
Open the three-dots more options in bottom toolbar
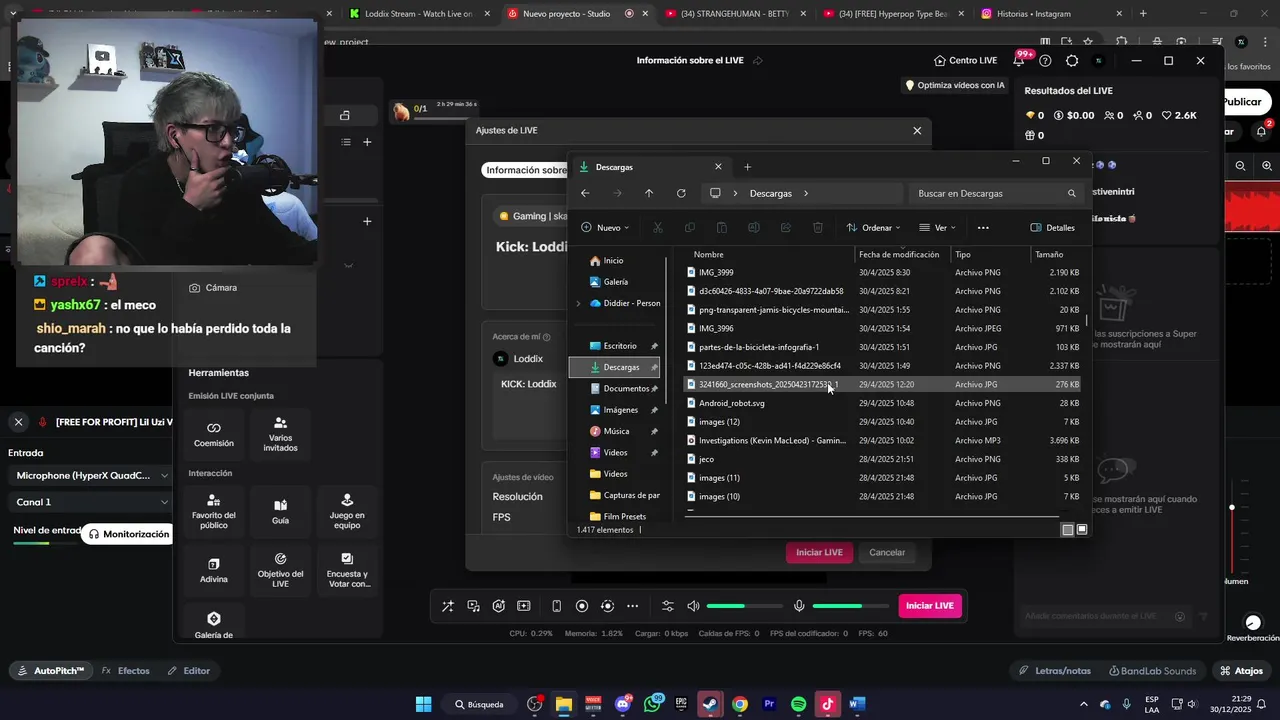632,606
